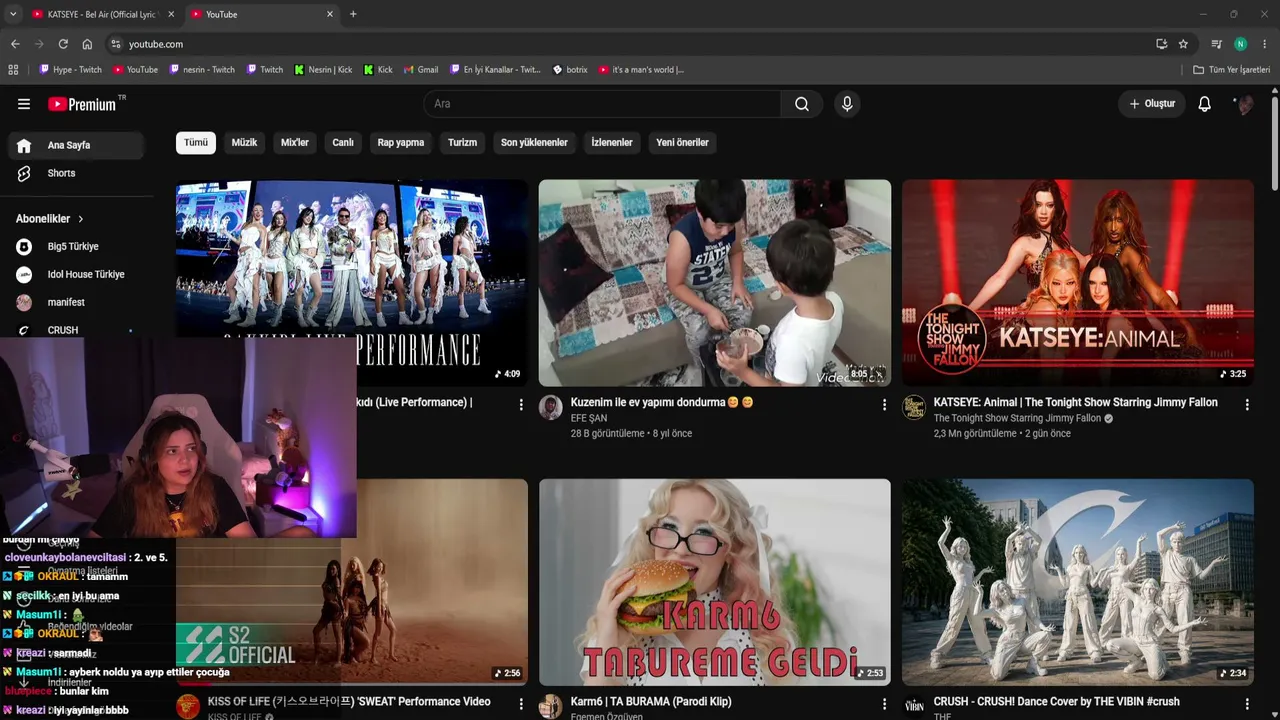Go back with the browser back arrow
This screenshot has height=720, width=1280.
point(15,44)
